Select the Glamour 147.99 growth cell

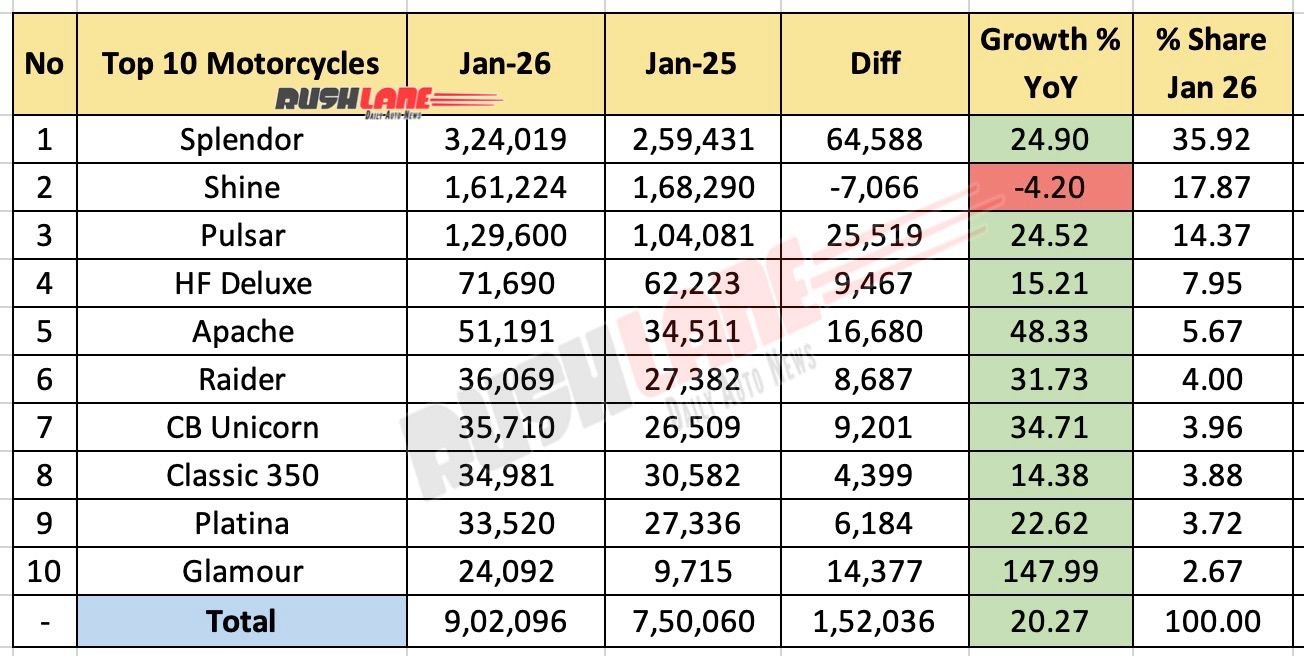[x=1050, y=572]
